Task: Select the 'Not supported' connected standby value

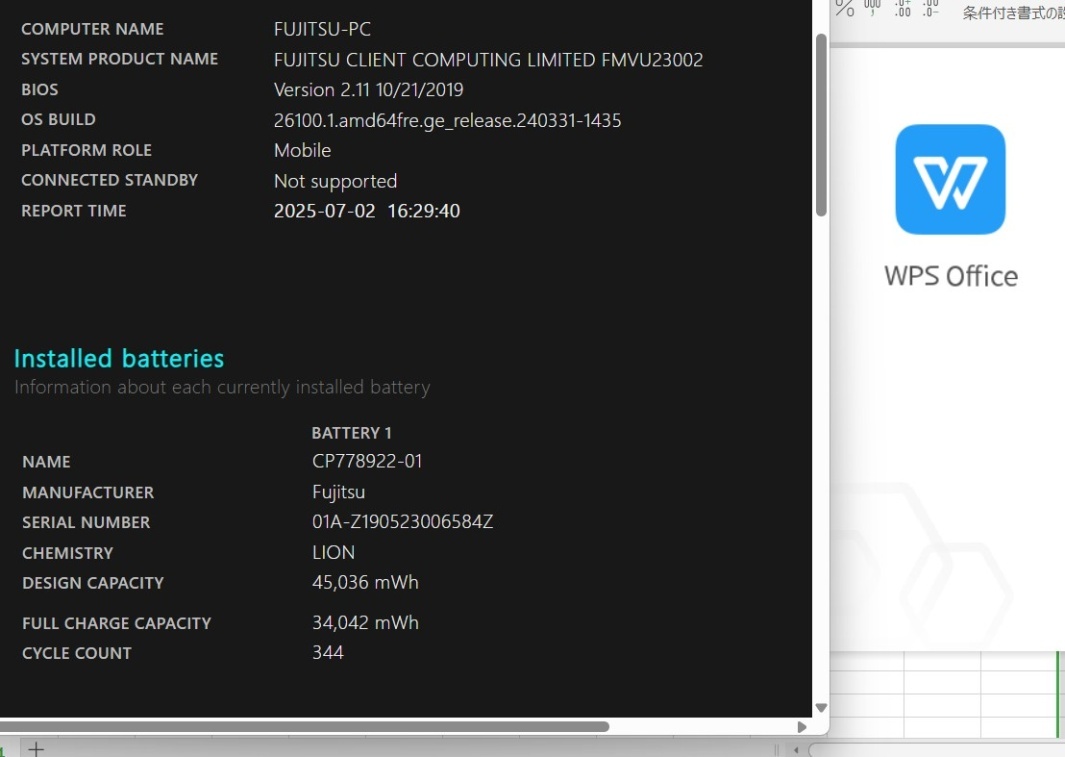Action: [x=335, y=181]
